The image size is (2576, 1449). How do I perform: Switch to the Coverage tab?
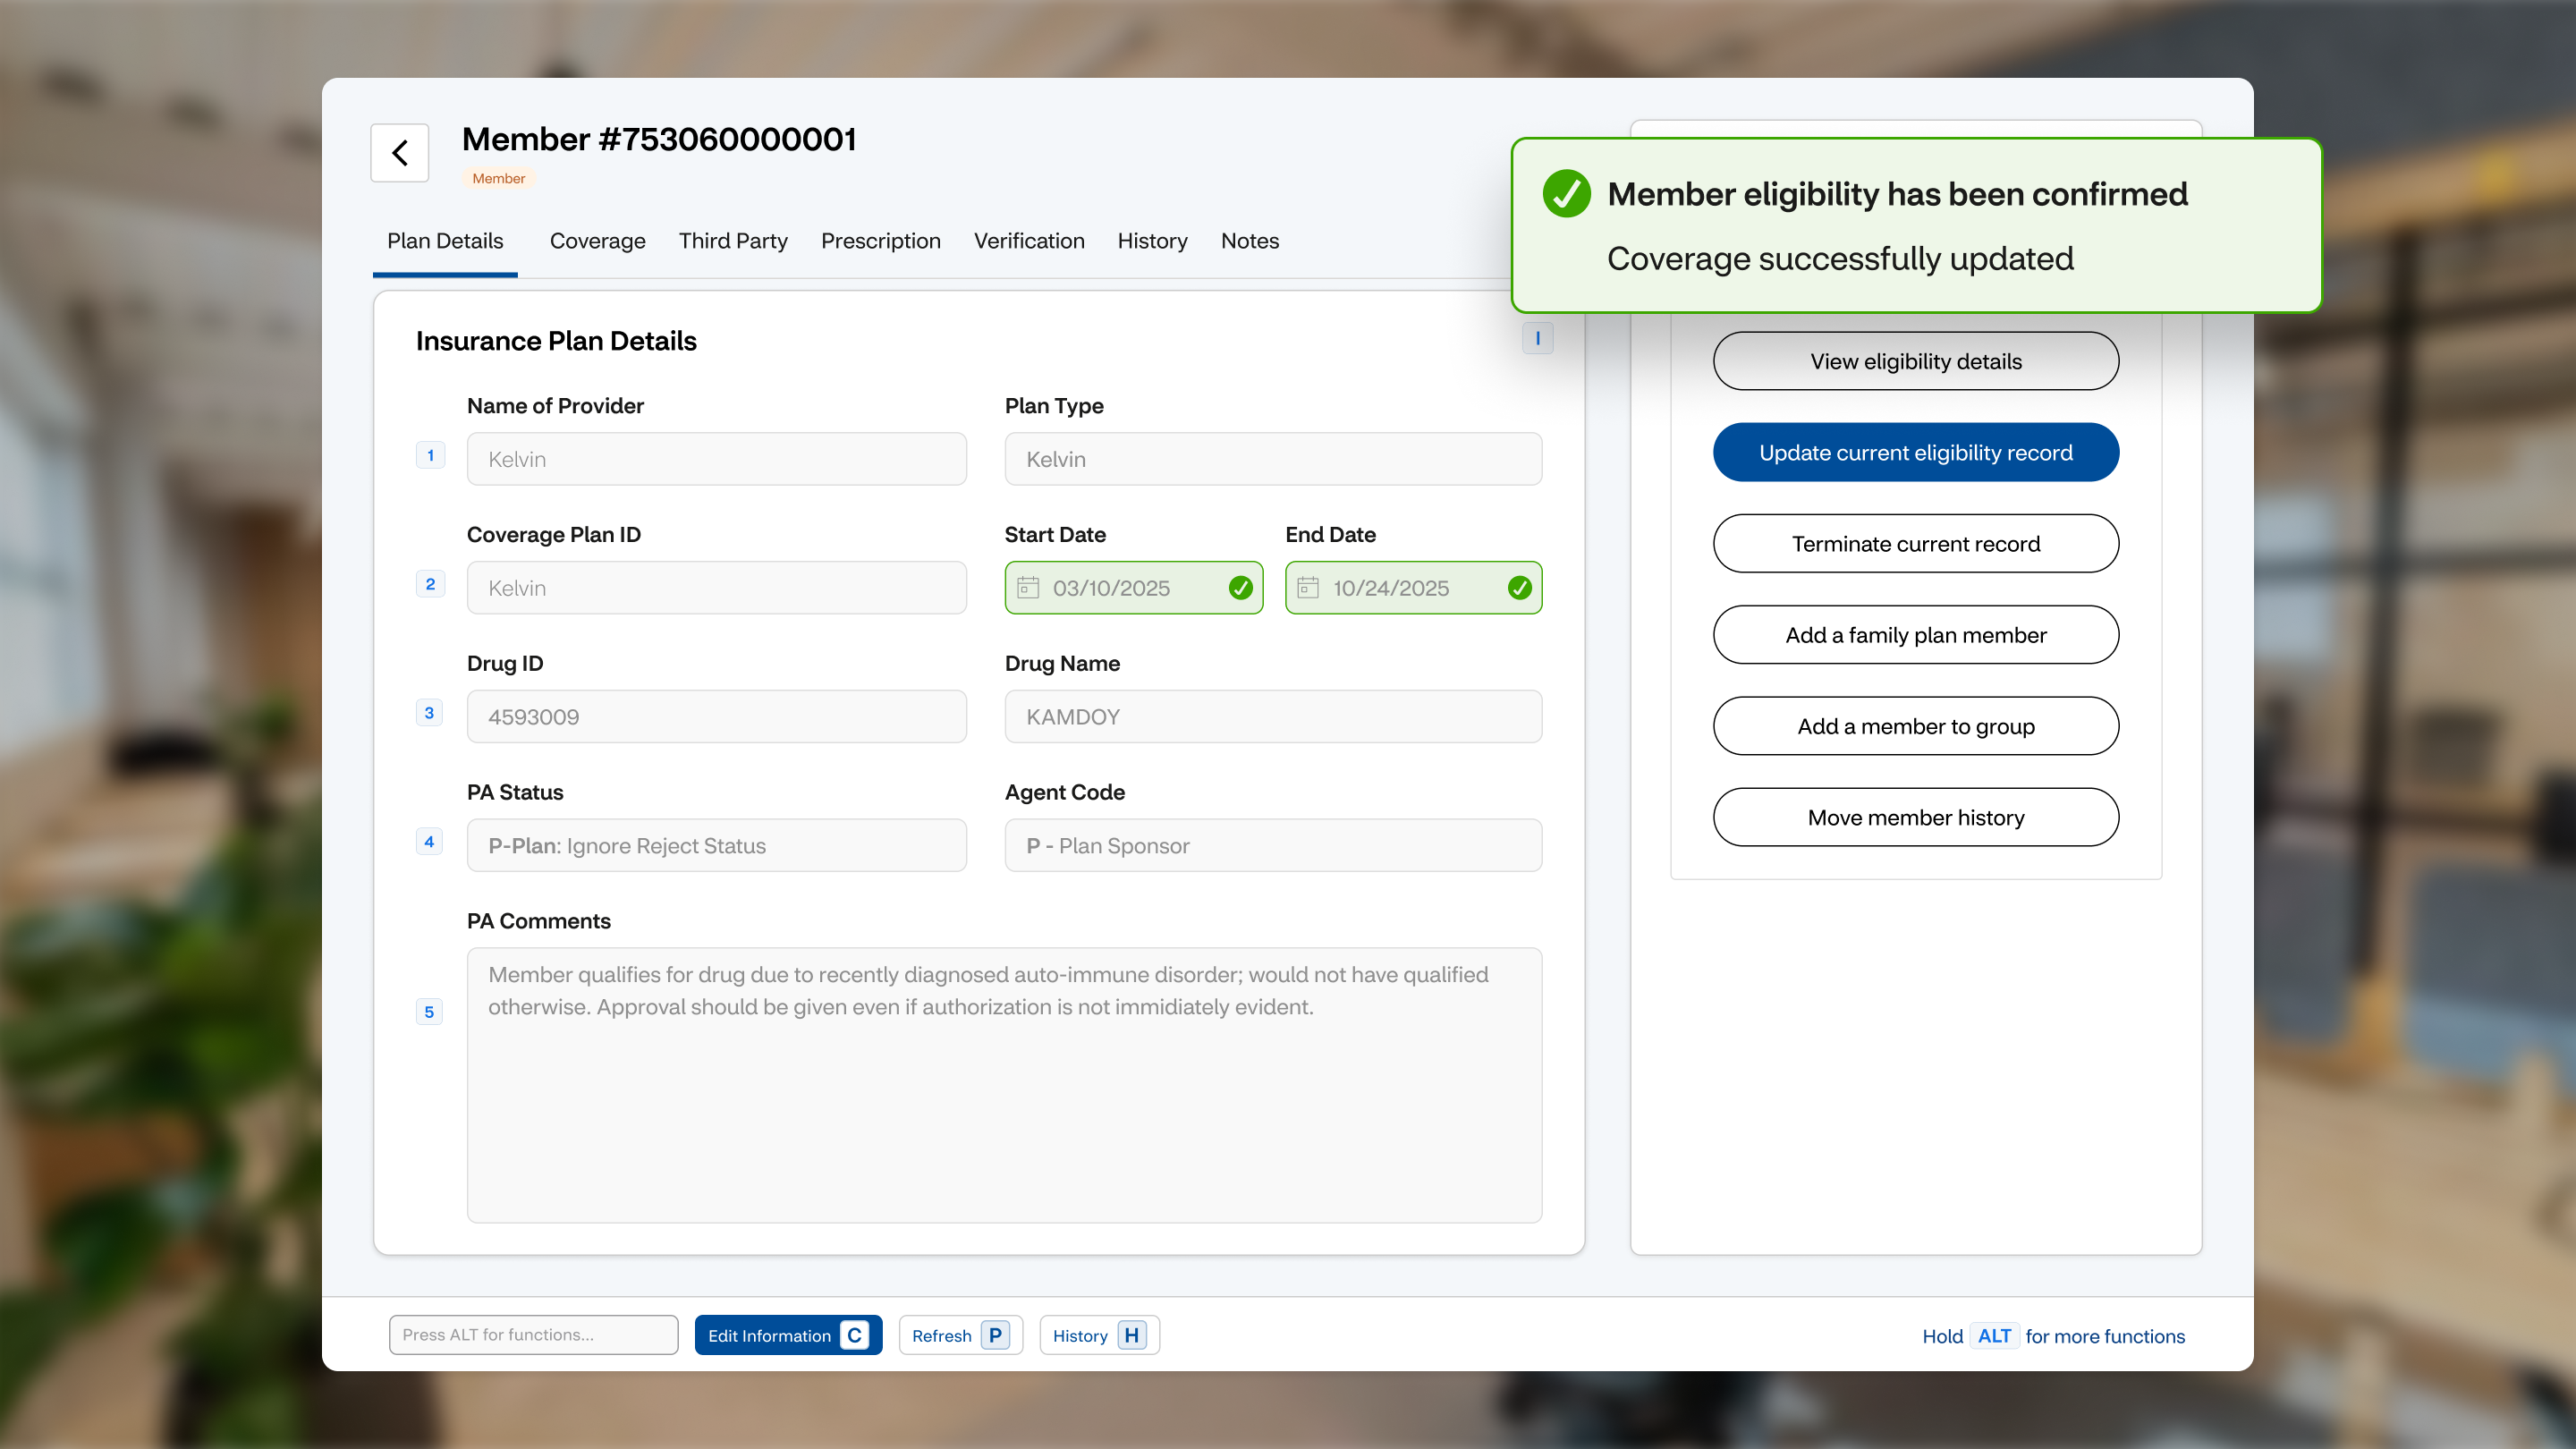click(x=598, y=241)
